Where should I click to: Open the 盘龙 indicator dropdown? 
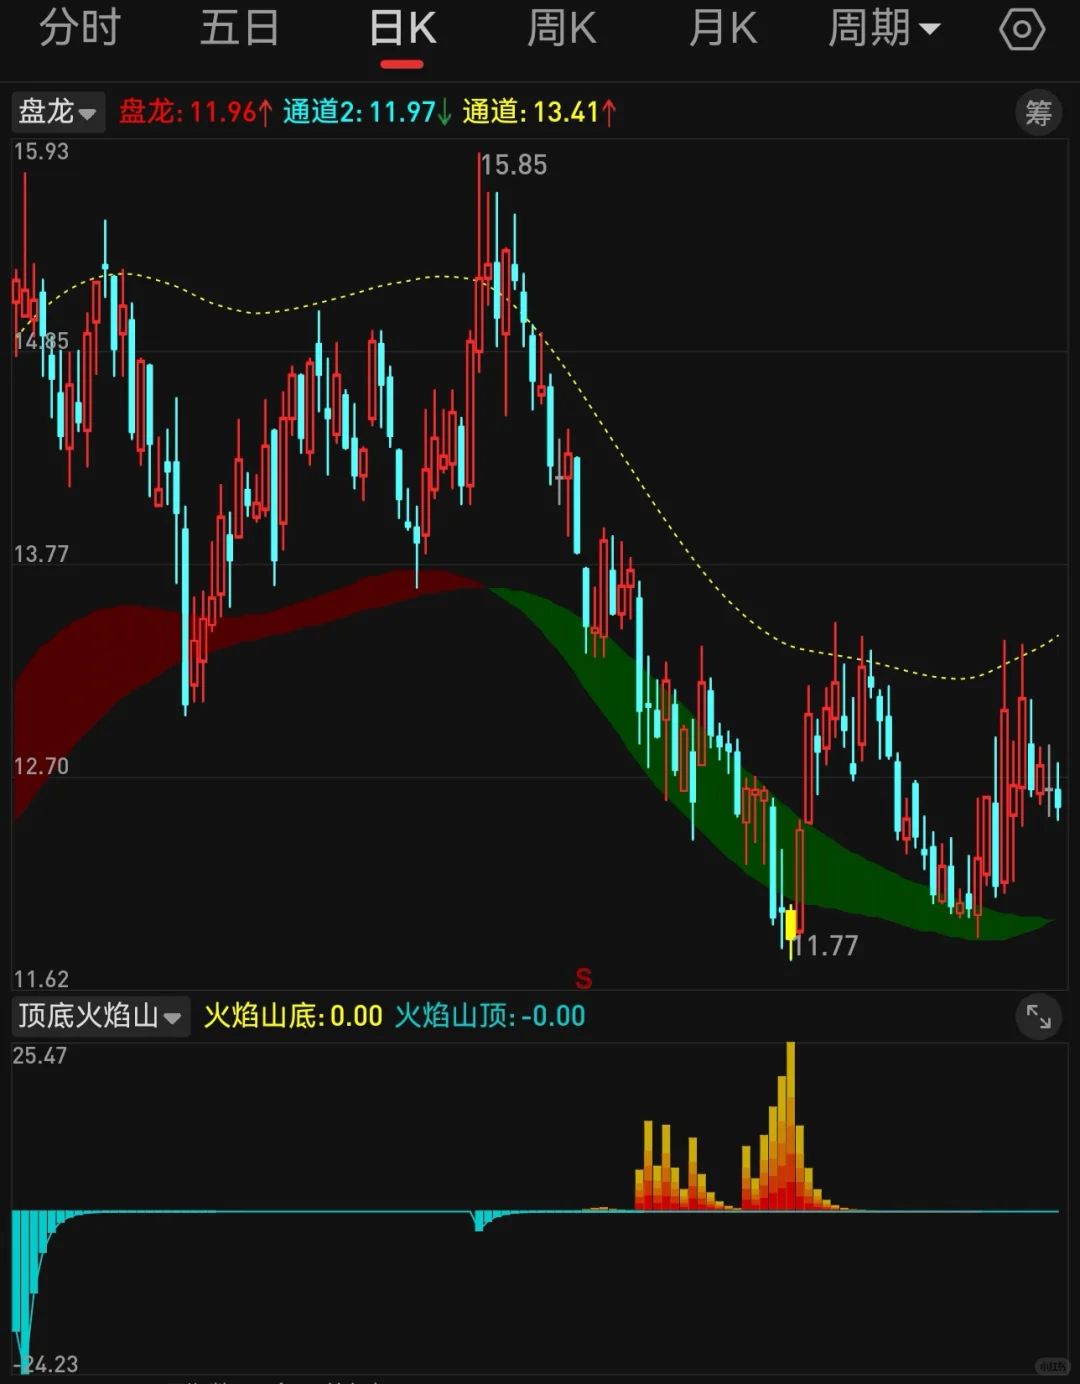click(57, 111)
